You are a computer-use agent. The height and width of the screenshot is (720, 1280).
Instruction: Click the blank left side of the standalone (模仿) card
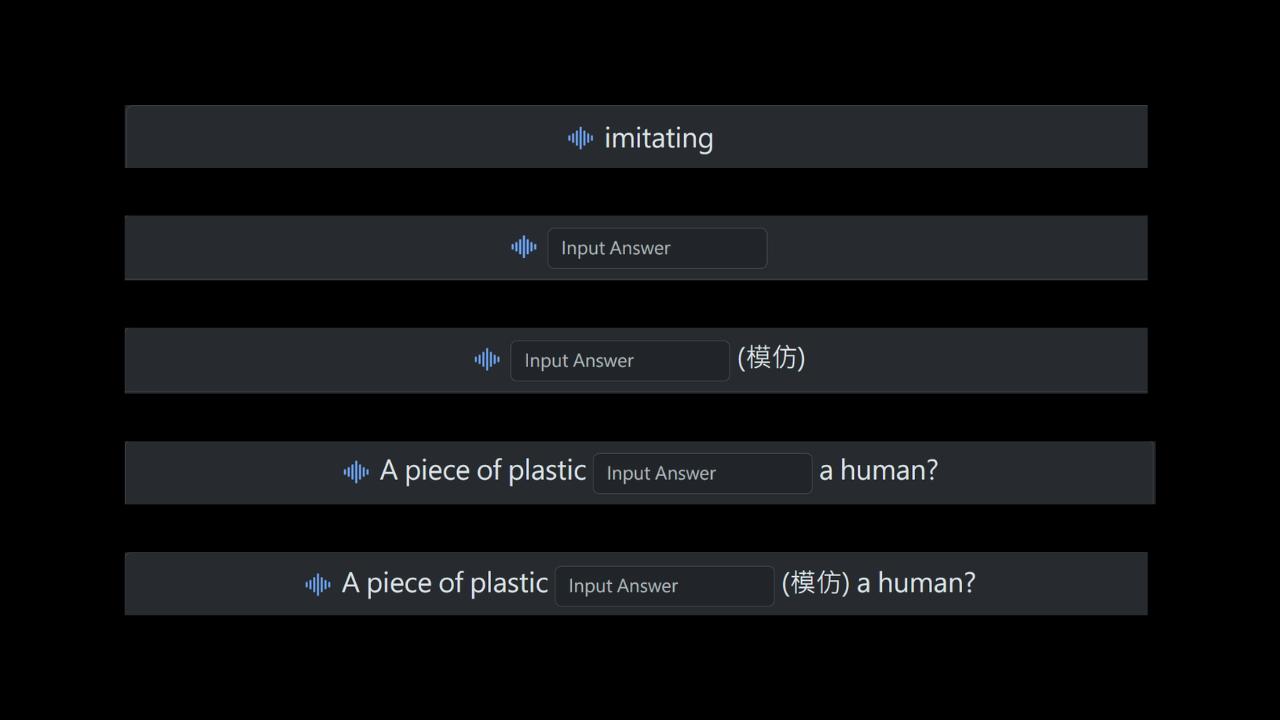point(300,360)
